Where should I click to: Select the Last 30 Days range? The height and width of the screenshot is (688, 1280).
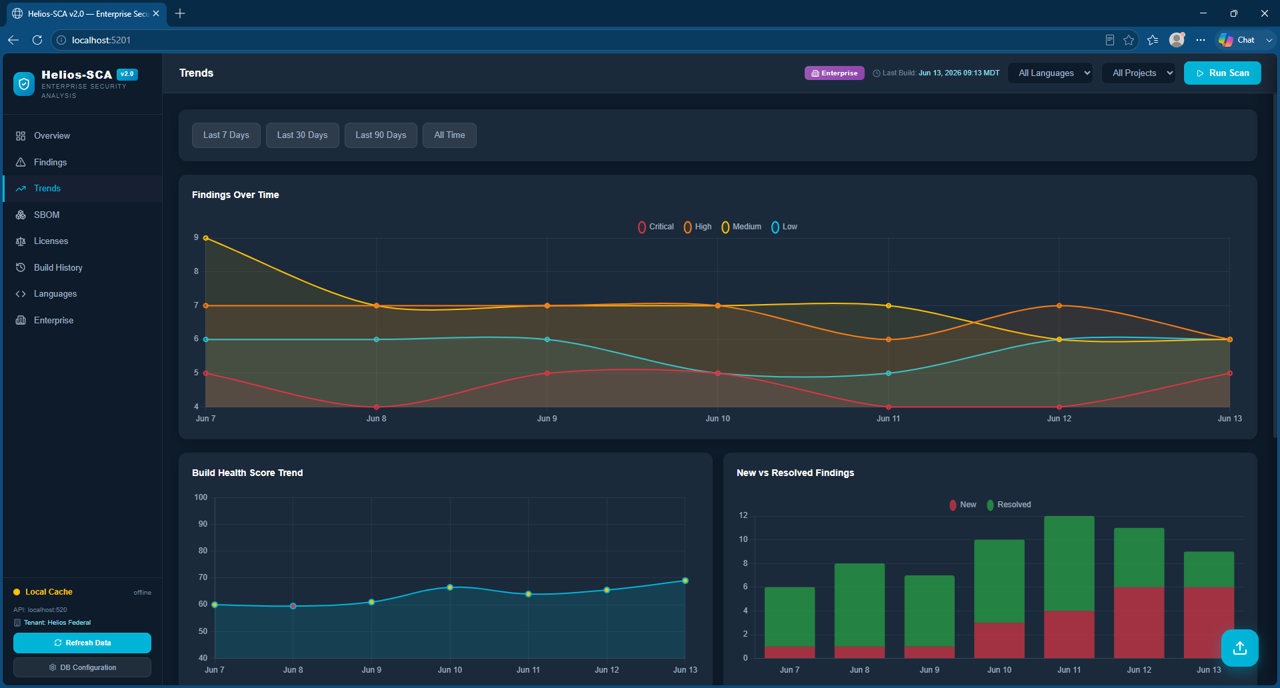302,135
